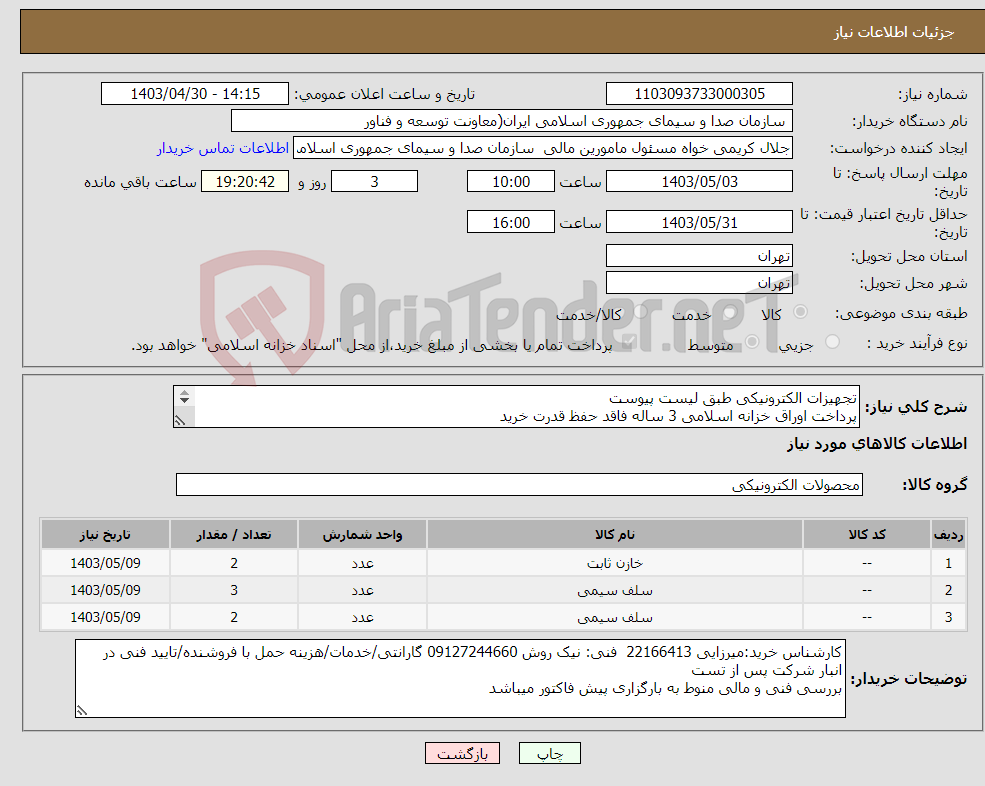Click the delivery province field تهران
This screenshot has width=985, height=786.
pyautogui.click(x=699, y=256)
